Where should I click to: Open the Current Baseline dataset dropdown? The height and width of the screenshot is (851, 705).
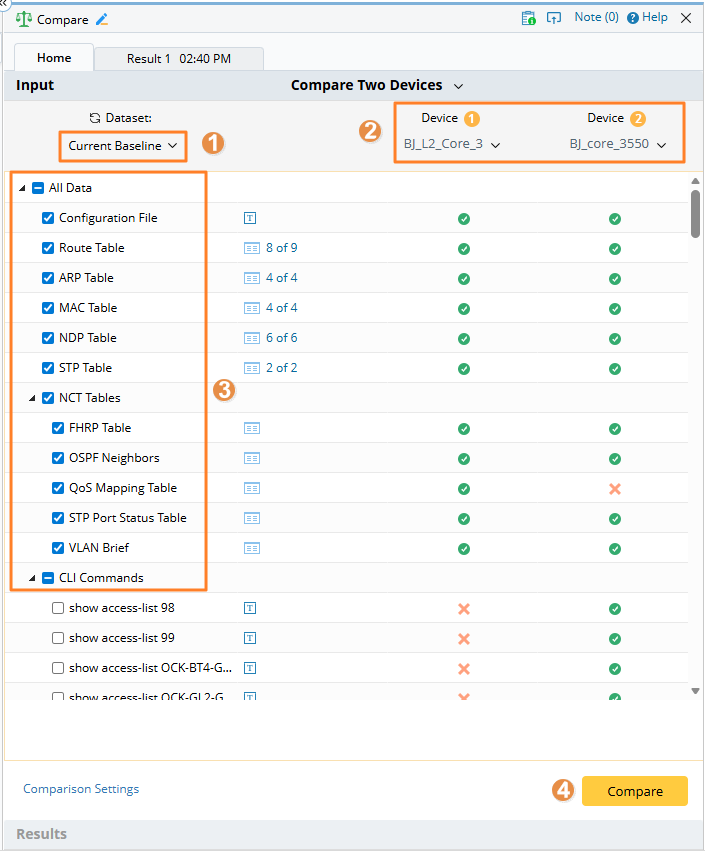click(x=123, y=146)
